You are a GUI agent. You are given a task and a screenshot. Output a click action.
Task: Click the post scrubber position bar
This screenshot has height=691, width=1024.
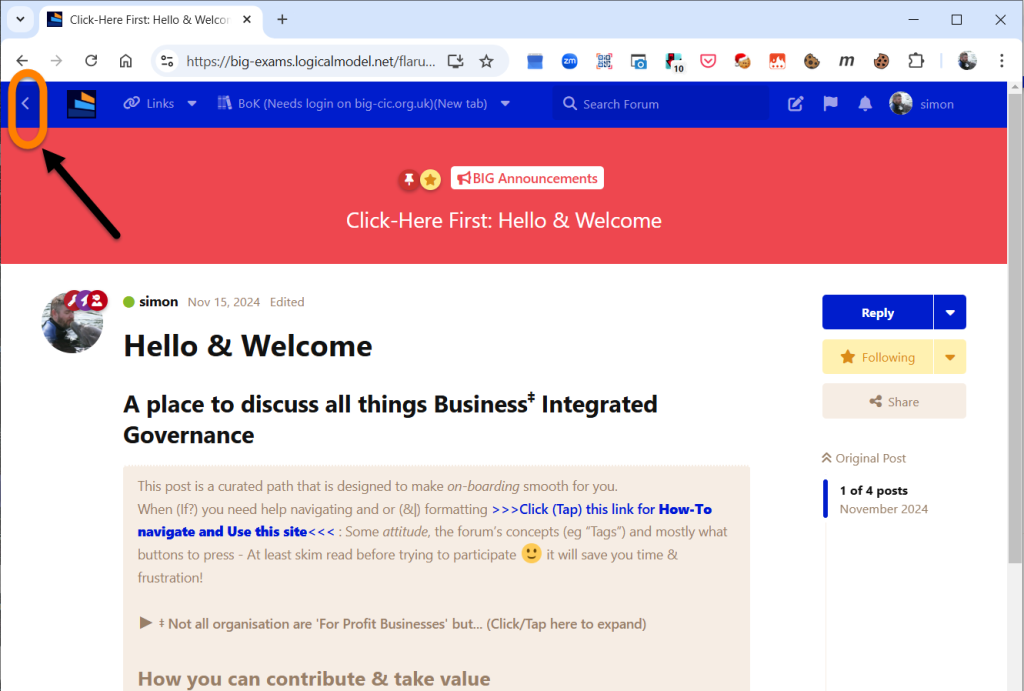(x=826, y=499)
